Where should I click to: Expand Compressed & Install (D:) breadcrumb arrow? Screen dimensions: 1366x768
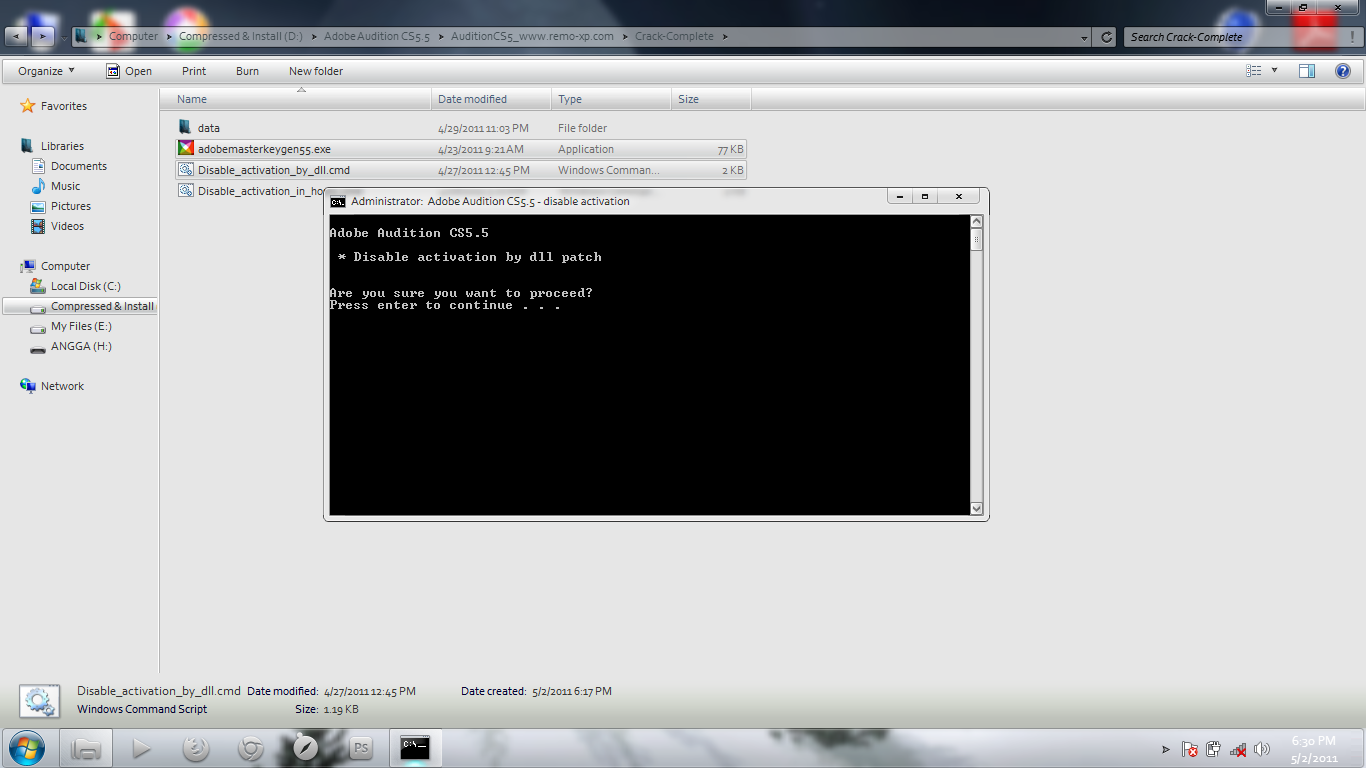click(x=313, y=37)
